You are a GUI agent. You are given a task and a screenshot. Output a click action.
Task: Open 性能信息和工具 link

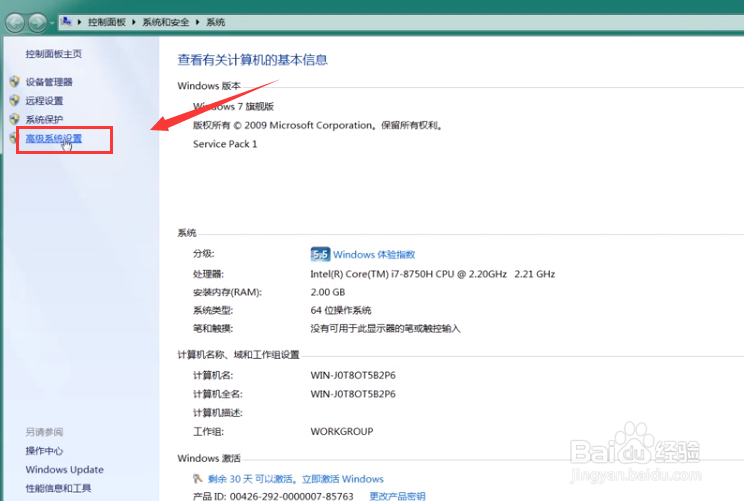pyautogui.click(x=58, y=488)
